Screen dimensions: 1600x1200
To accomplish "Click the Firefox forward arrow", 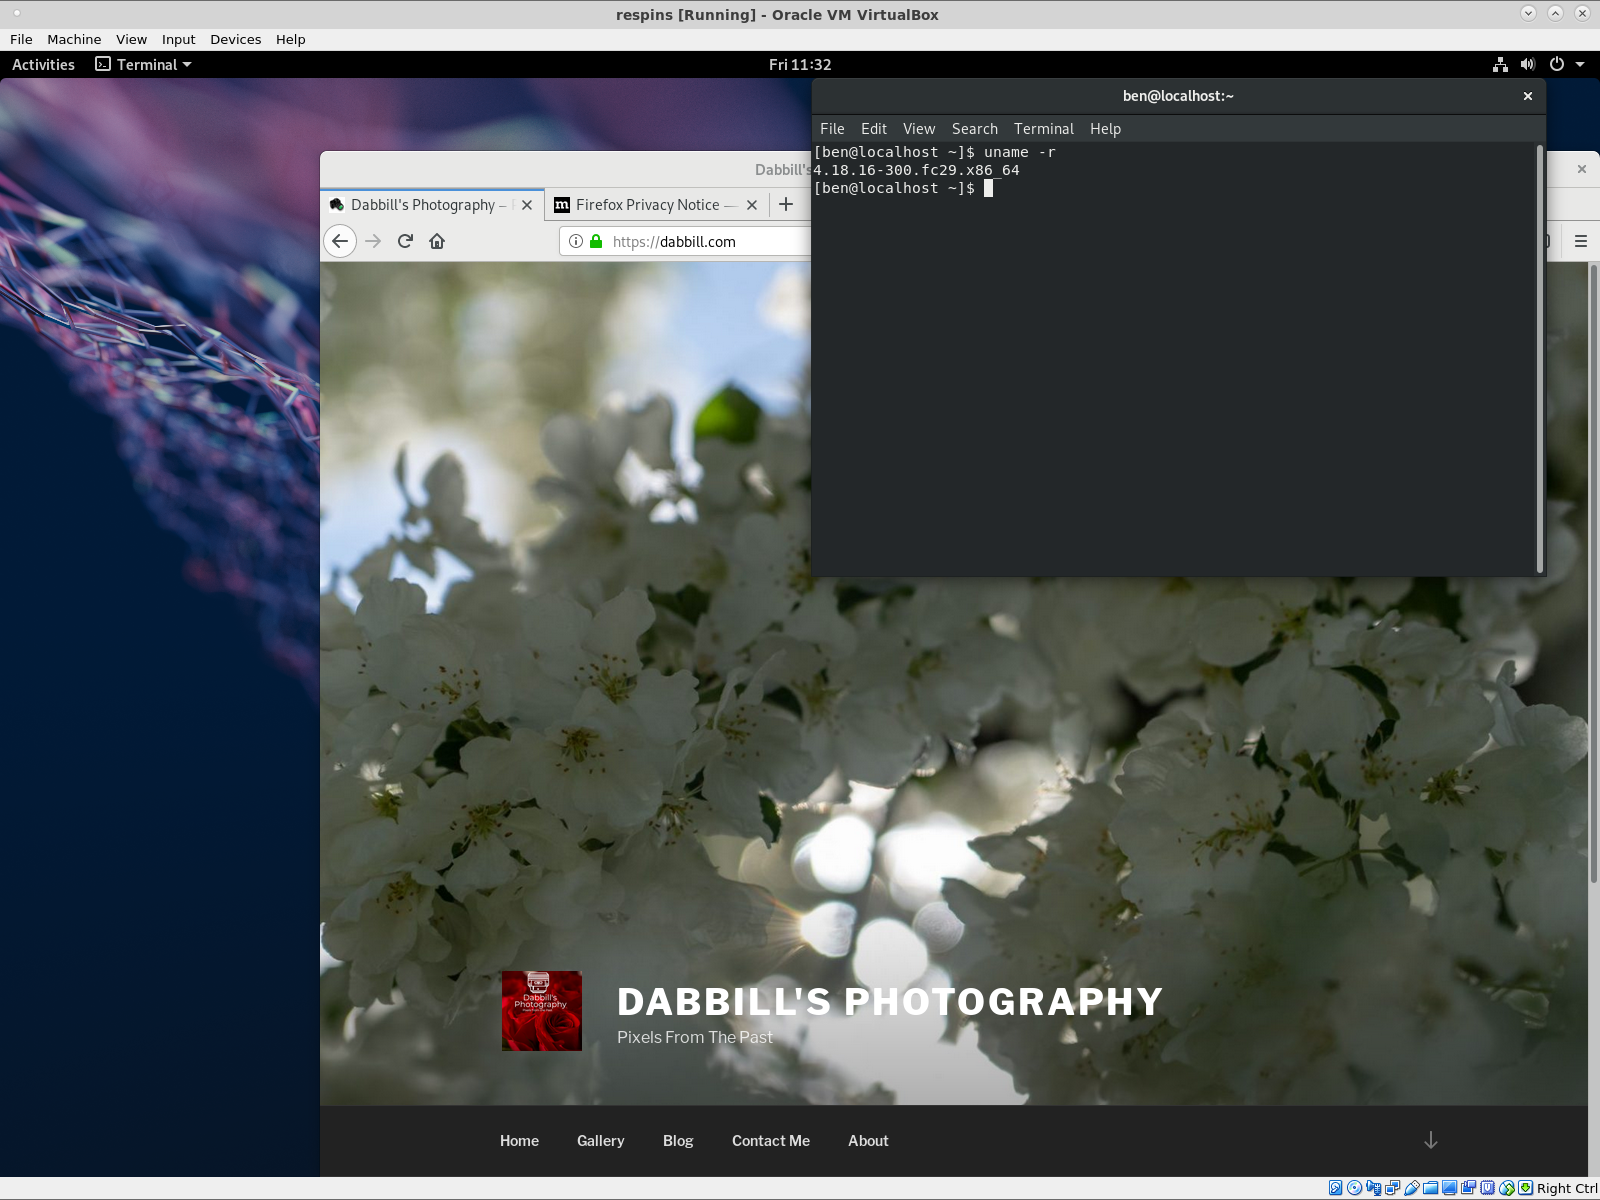I will click(373, 241).
